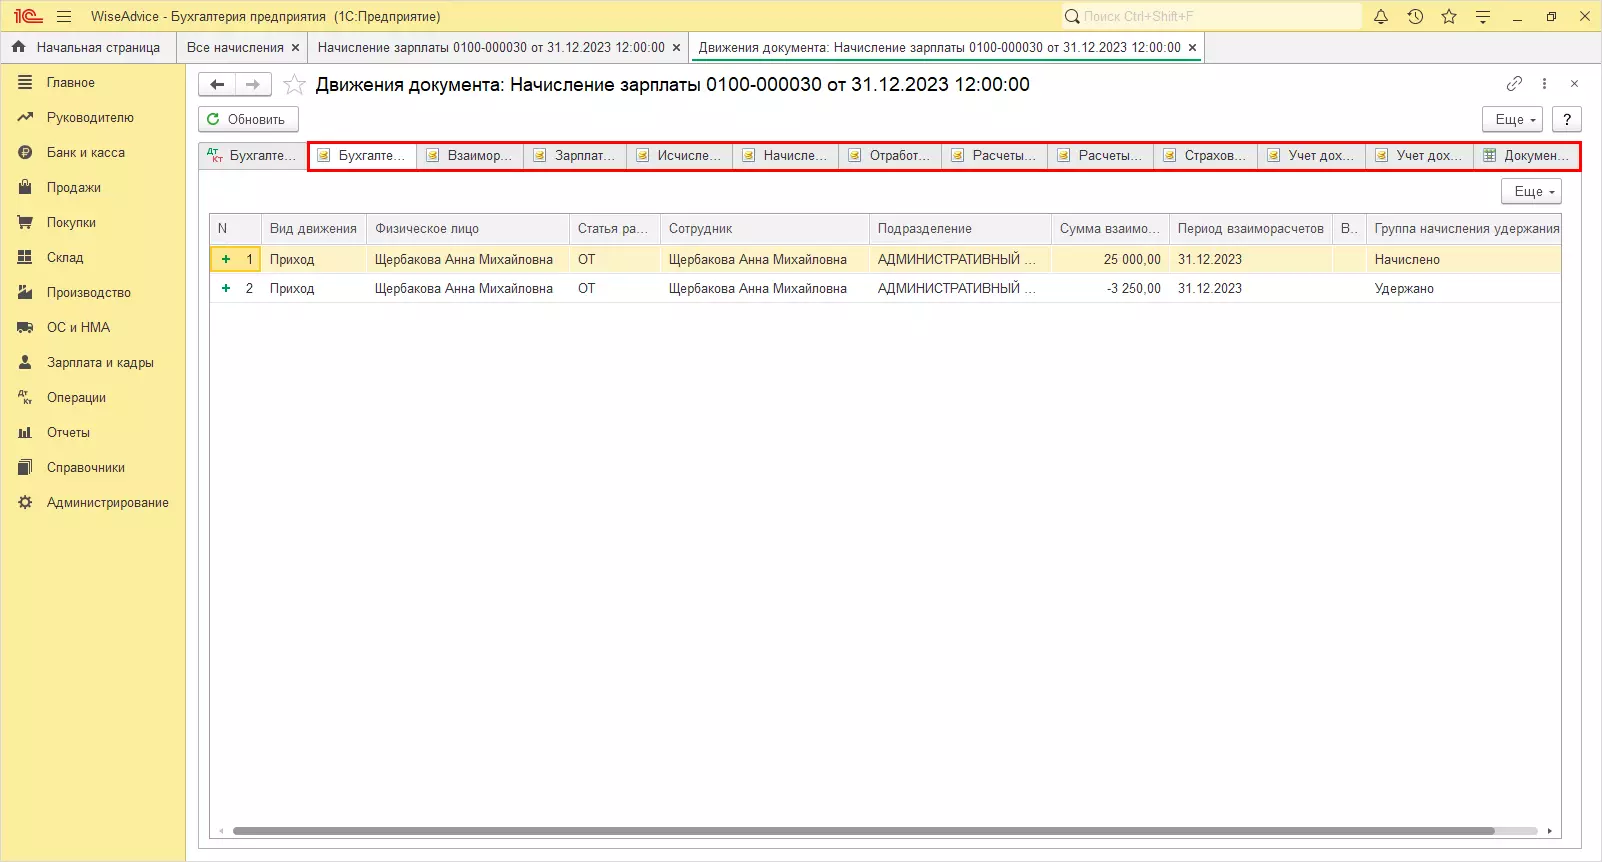Sort by the Физическое лицо column header
The width and height of the screenshot is (1602, 862).
coord(467,229)
